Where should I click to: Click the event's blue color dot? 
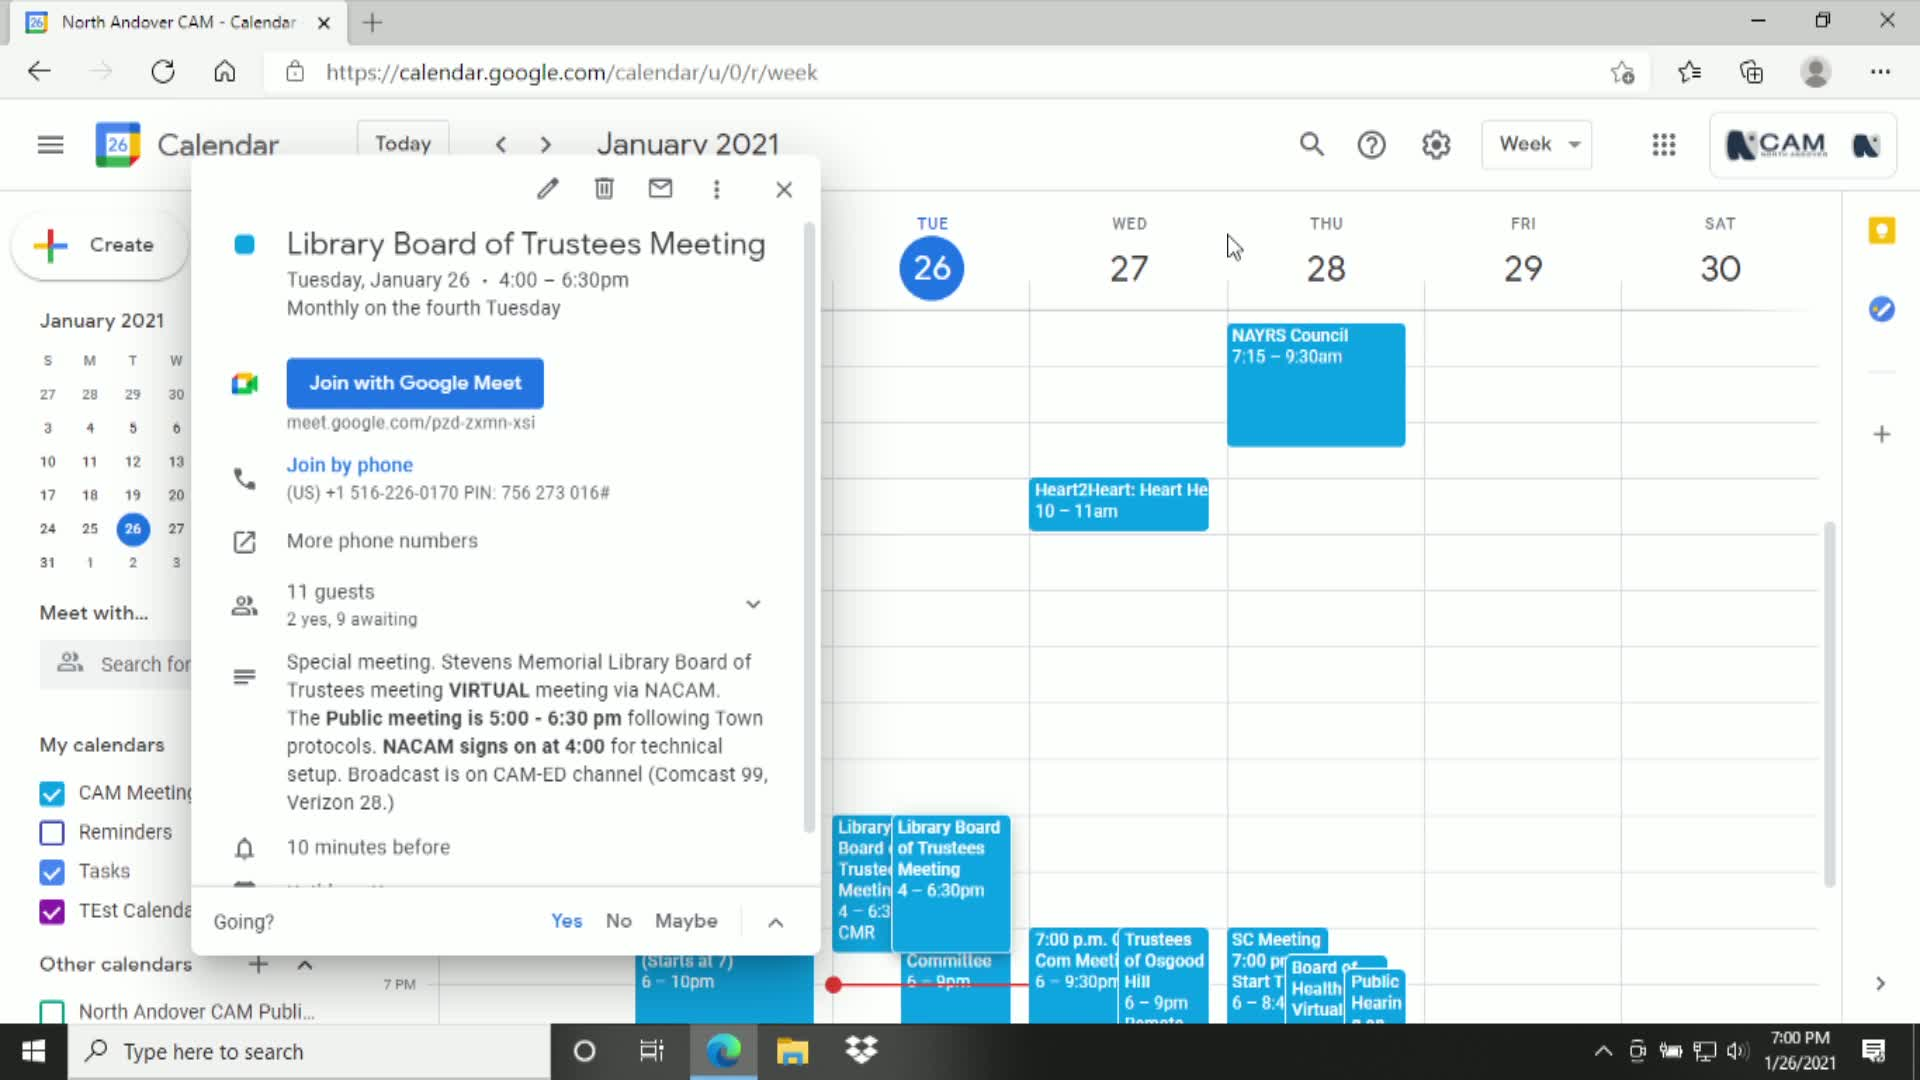(x=244, y=245)
